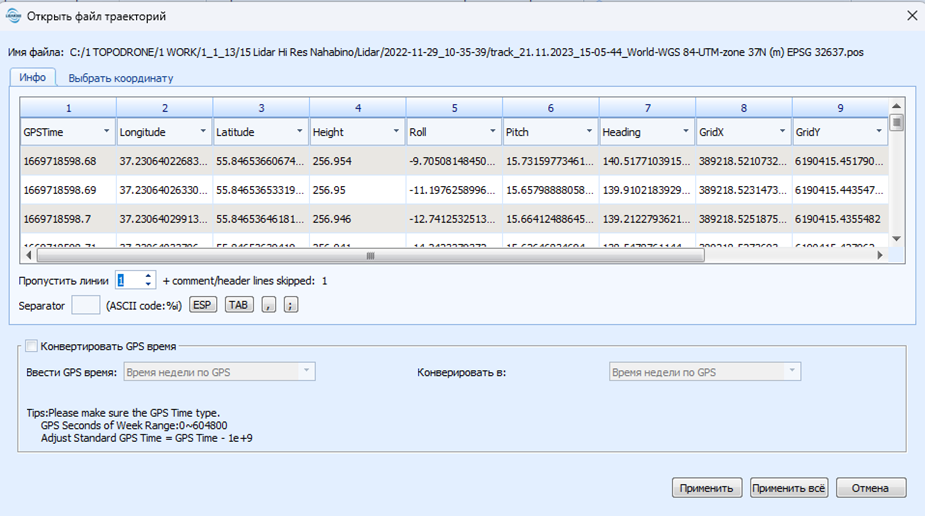Select cell with GPSTime 1669718598.7
Viewport: 925px width, 516px height.
point(68,219)
